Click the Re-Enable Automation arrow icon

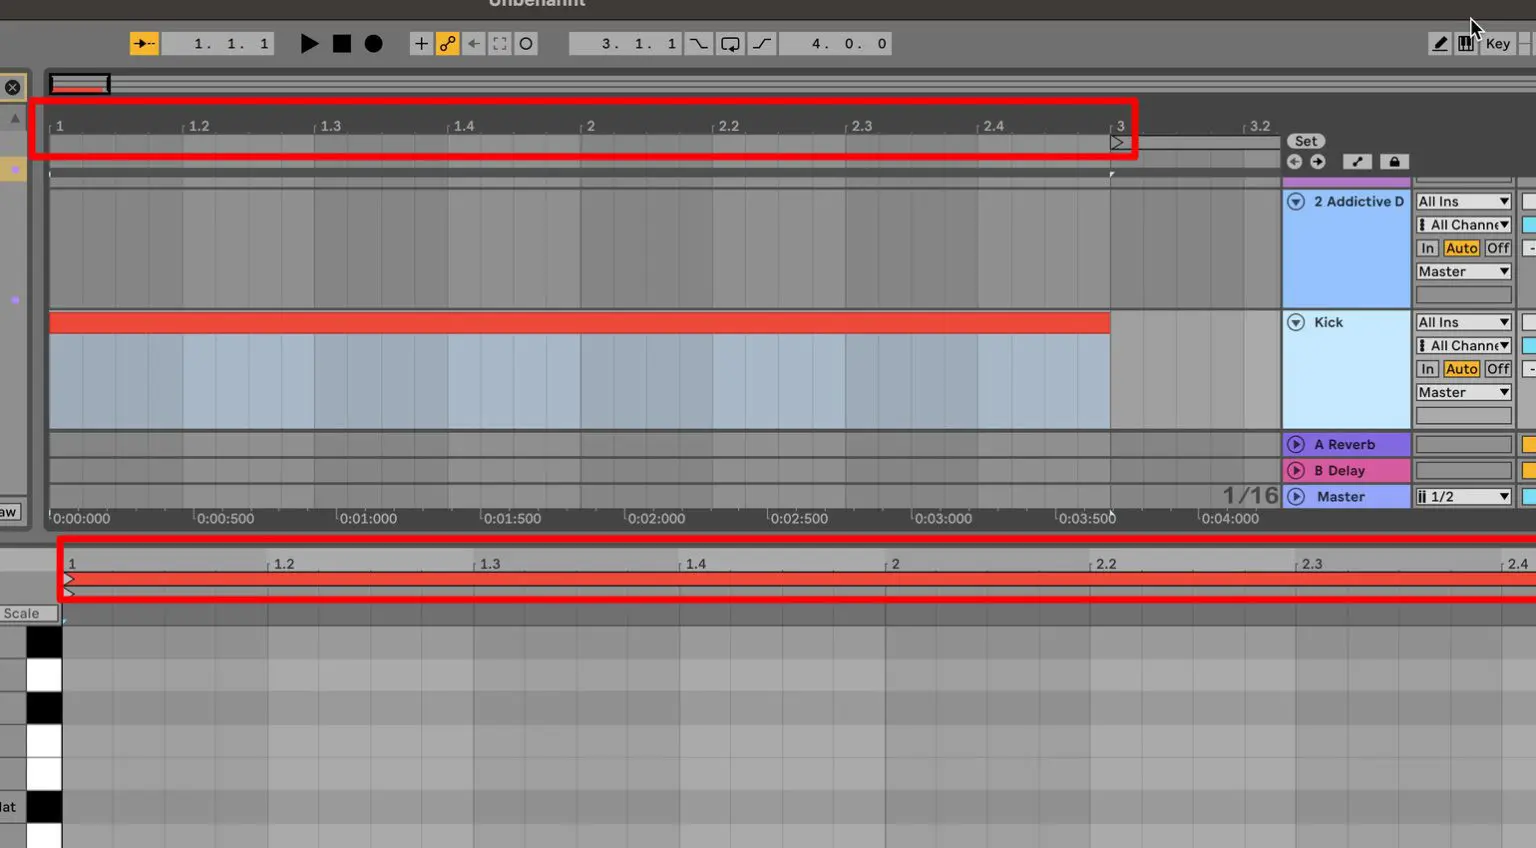473,43
